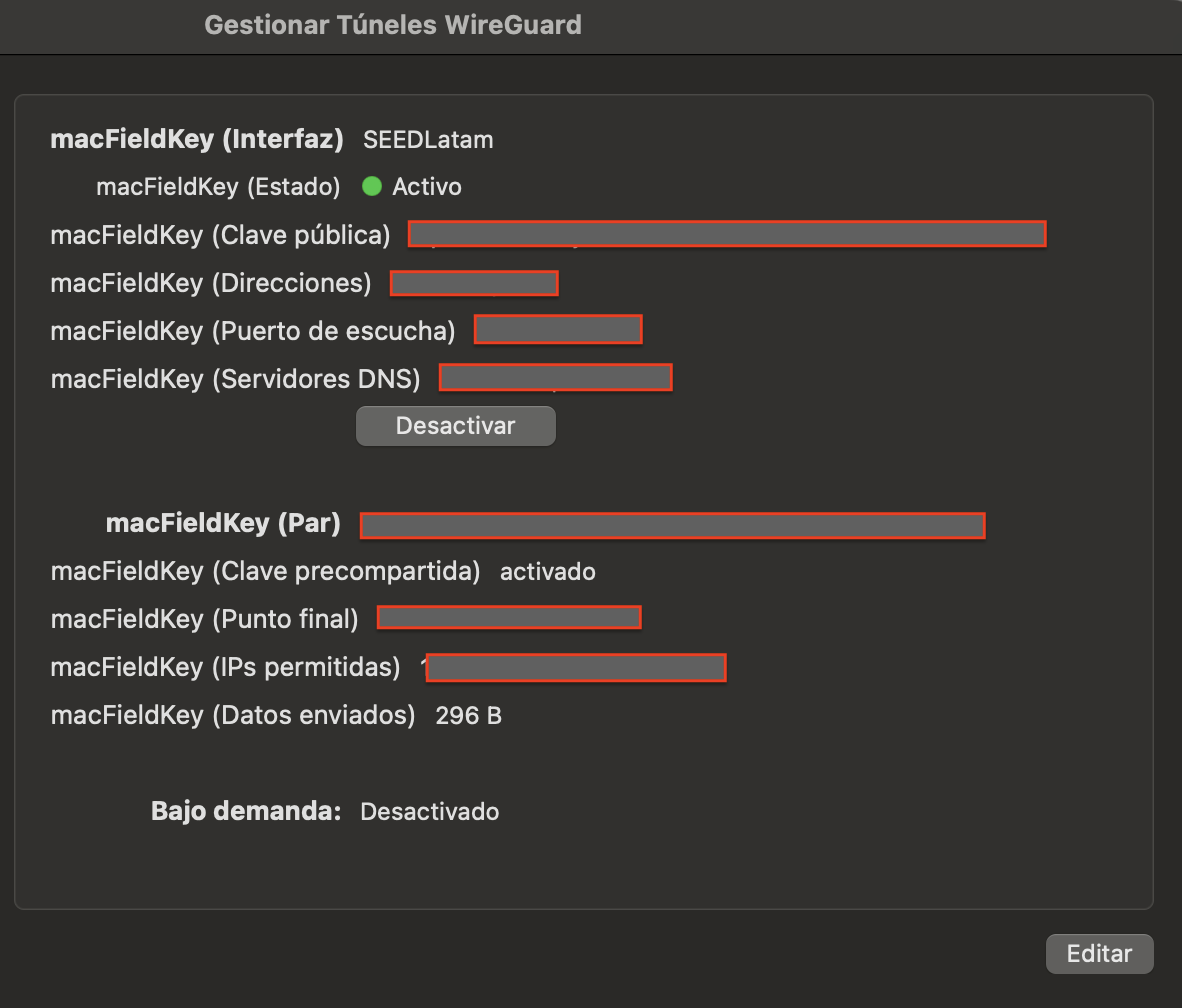Click the green active status dot

click(x=372, y=186)
